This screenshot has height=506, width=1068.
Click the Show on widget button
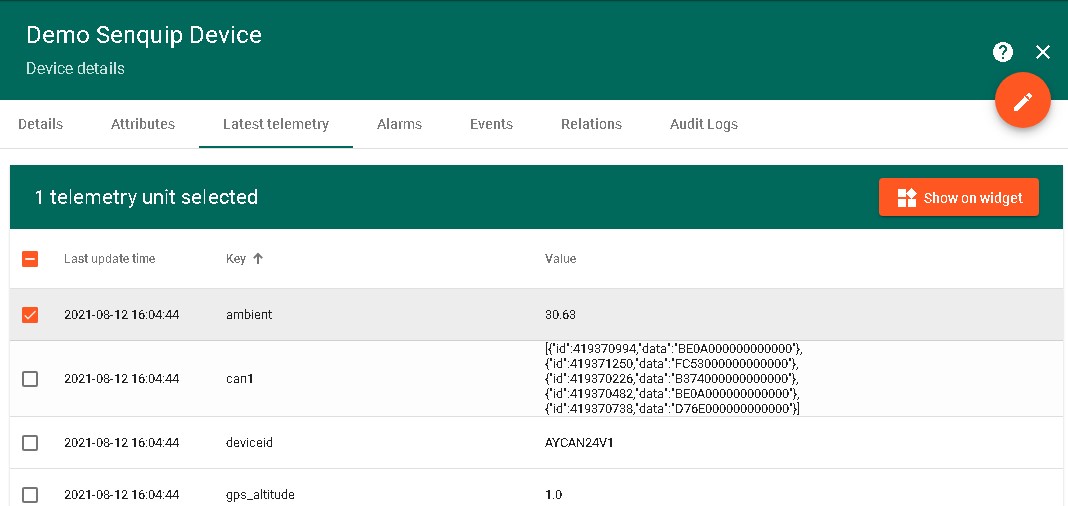coord(958,197)
